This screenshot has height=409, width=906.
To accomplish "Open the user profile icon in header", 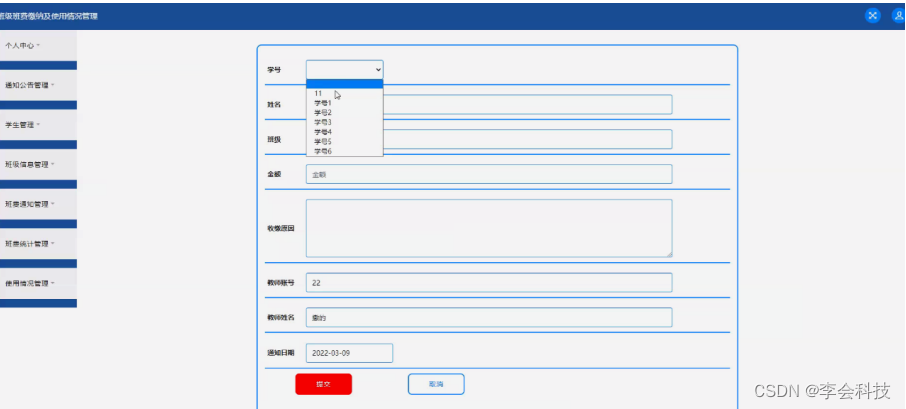I will pos(898,16).
